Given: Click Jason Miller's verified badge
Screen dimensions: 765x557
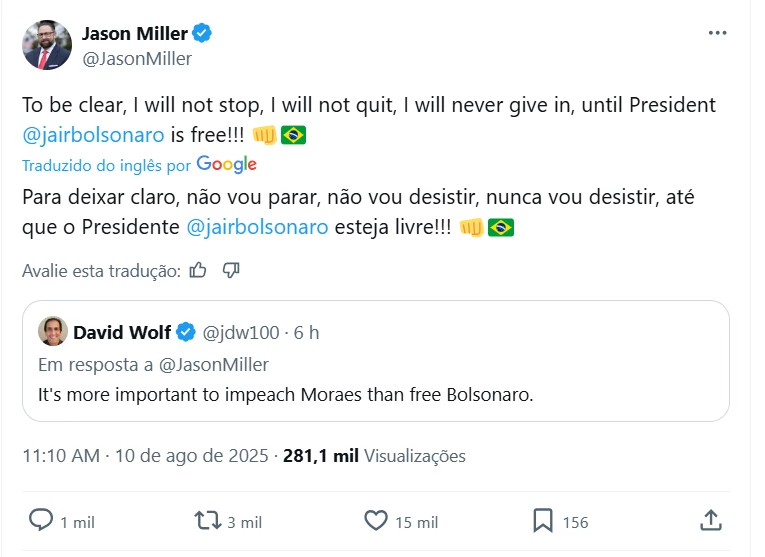Looking at the screenshot, I should (203, 34).
